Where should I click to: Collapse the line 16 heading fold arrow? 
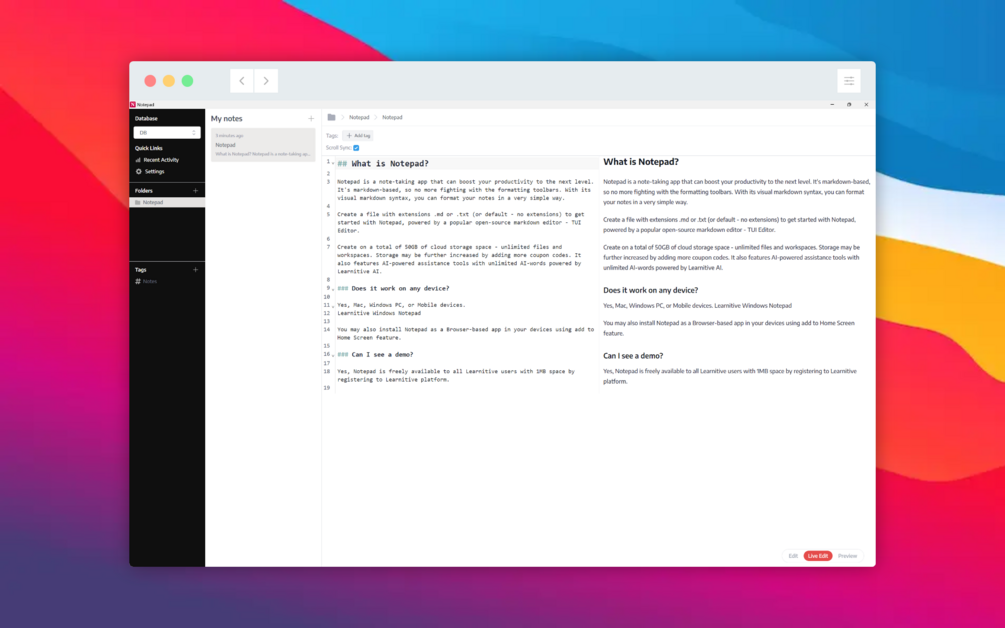(x=333, y=355)
